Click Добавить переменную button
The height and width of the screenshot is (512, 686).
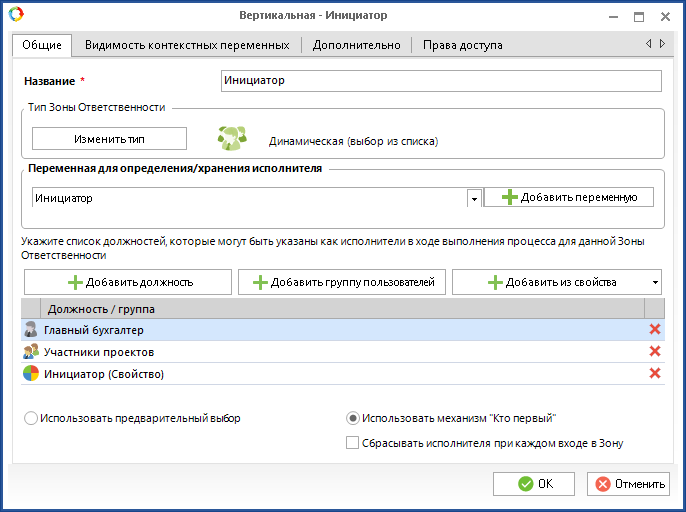(569, 197)
